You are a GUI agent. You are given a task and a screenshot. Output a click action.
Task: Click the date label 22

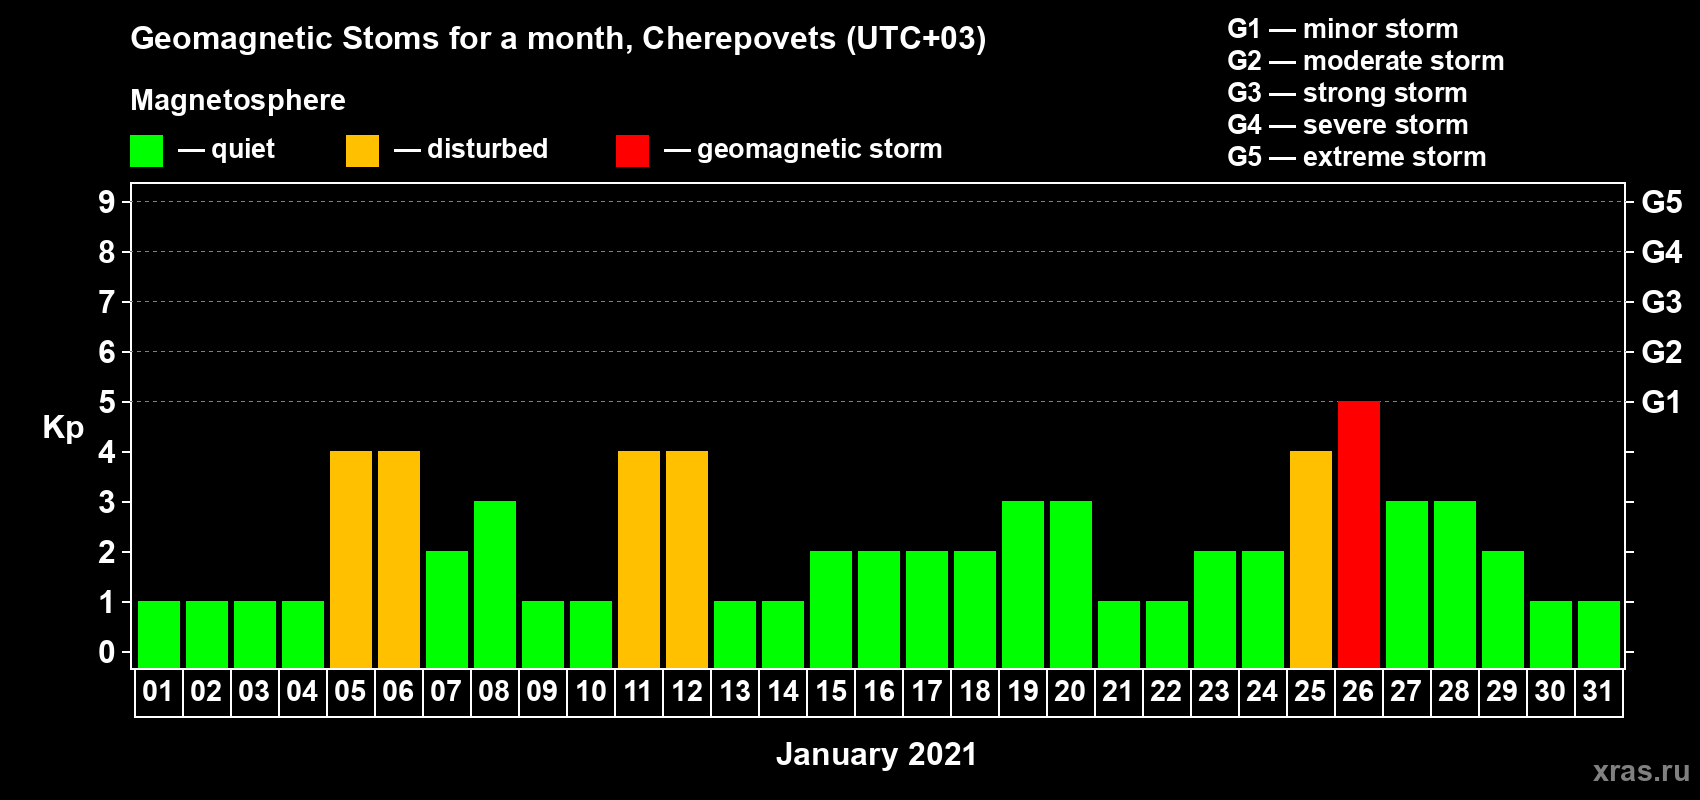1166,692
